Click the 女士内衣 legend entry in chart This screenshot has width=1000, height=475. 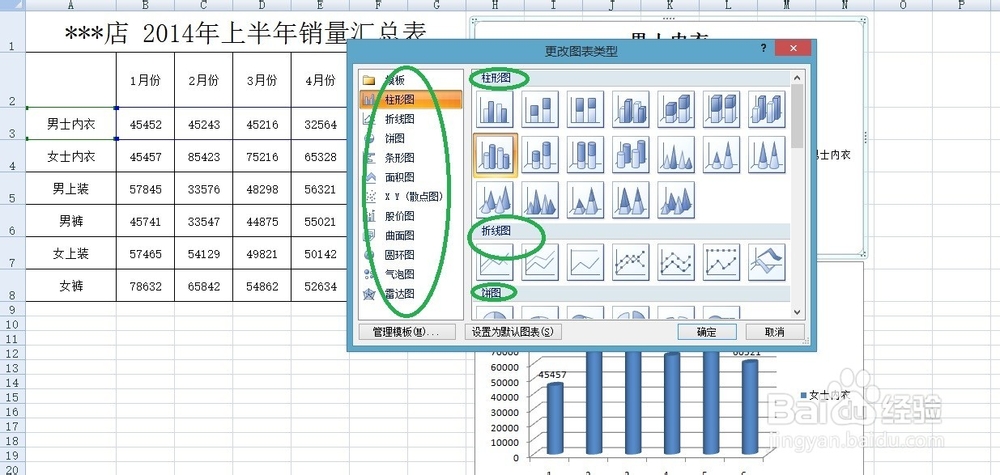pyautogui.click(x=825, y=395)
